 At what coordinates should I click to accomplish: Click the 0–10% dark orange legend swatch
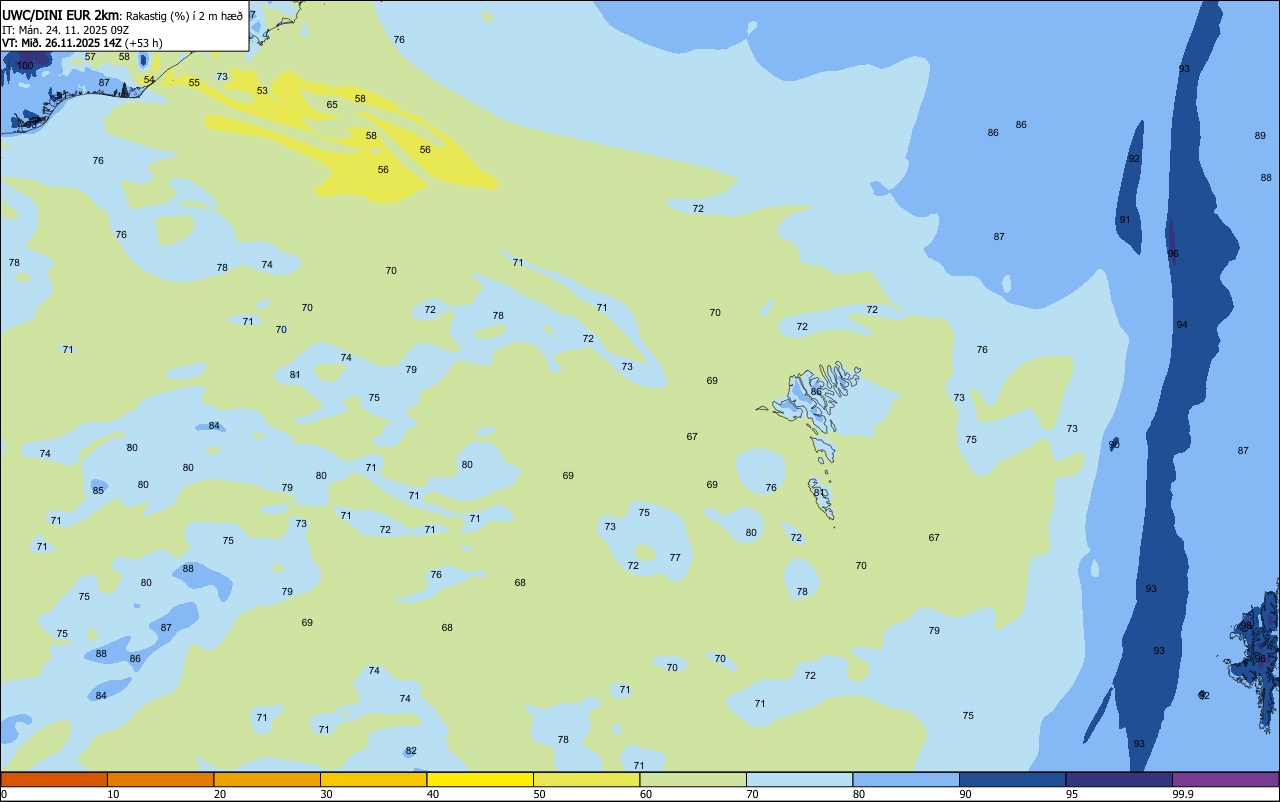[54, 779]
